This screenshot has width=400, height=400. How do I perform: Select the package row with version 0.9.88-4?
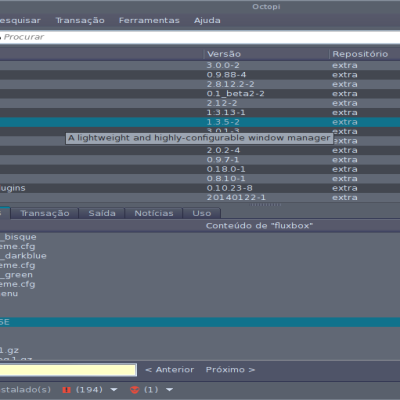coord(200,75)
